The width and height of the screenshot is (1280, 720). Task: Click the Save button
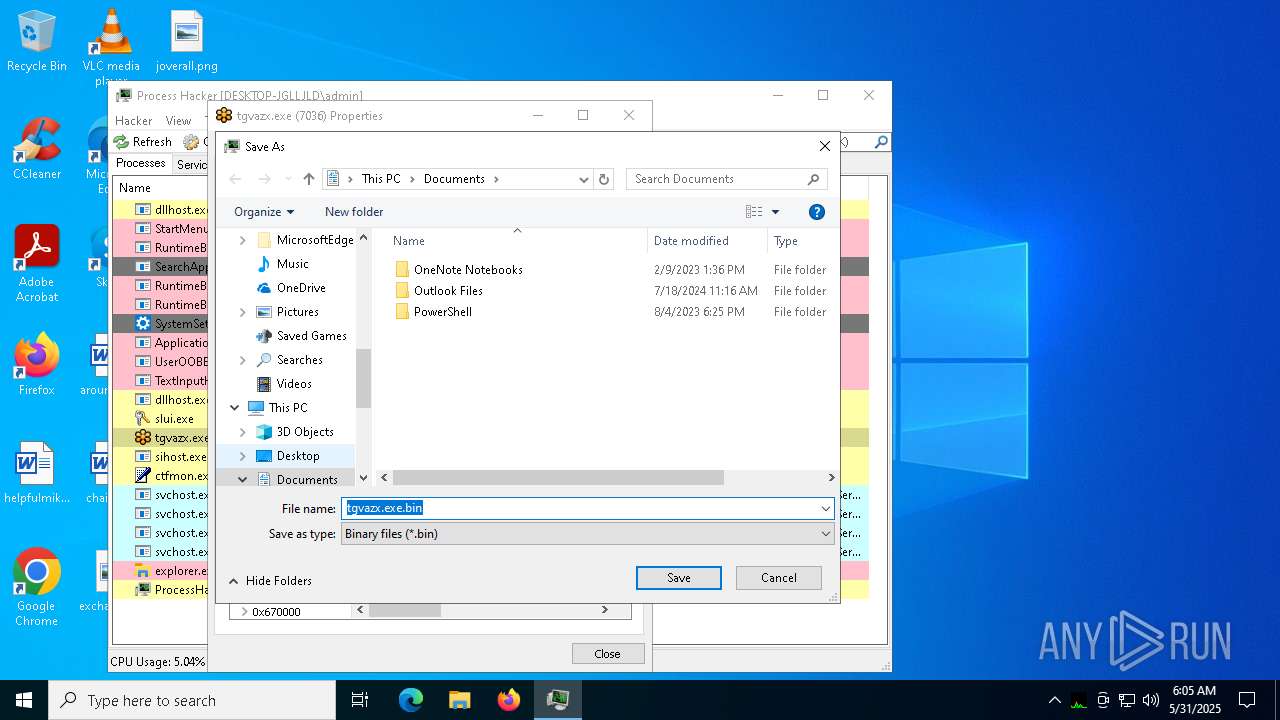pos(679,578)
